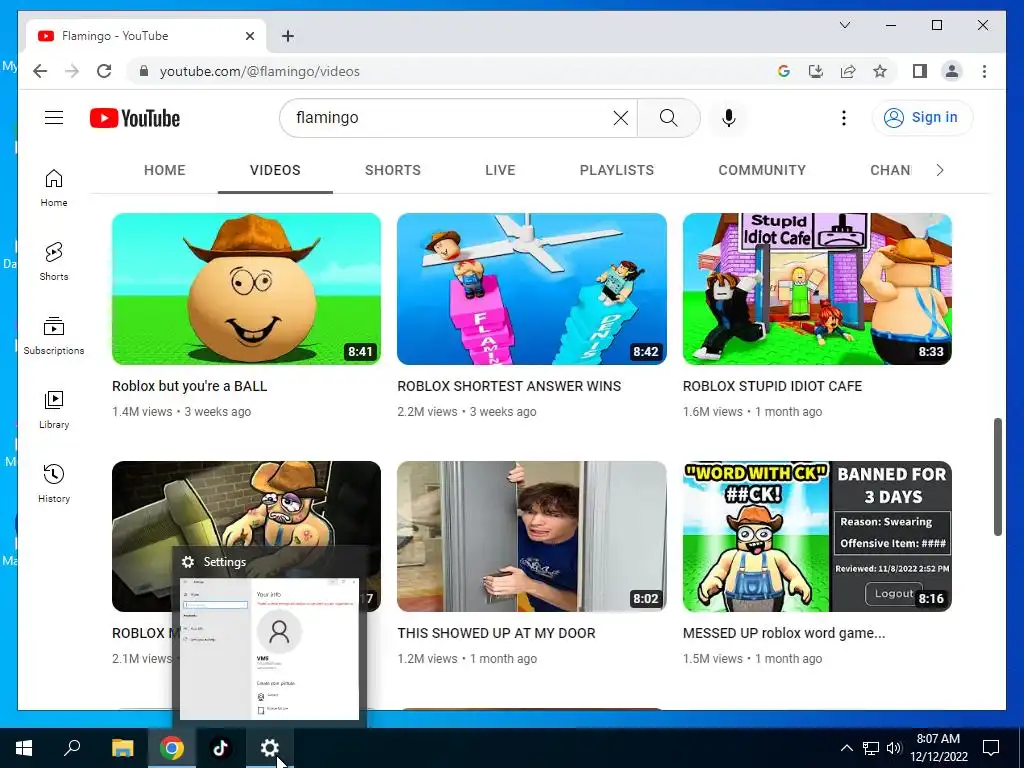
Task: Show hidden system tray icons
Action: pyautogui.click(x=846, y=748)
